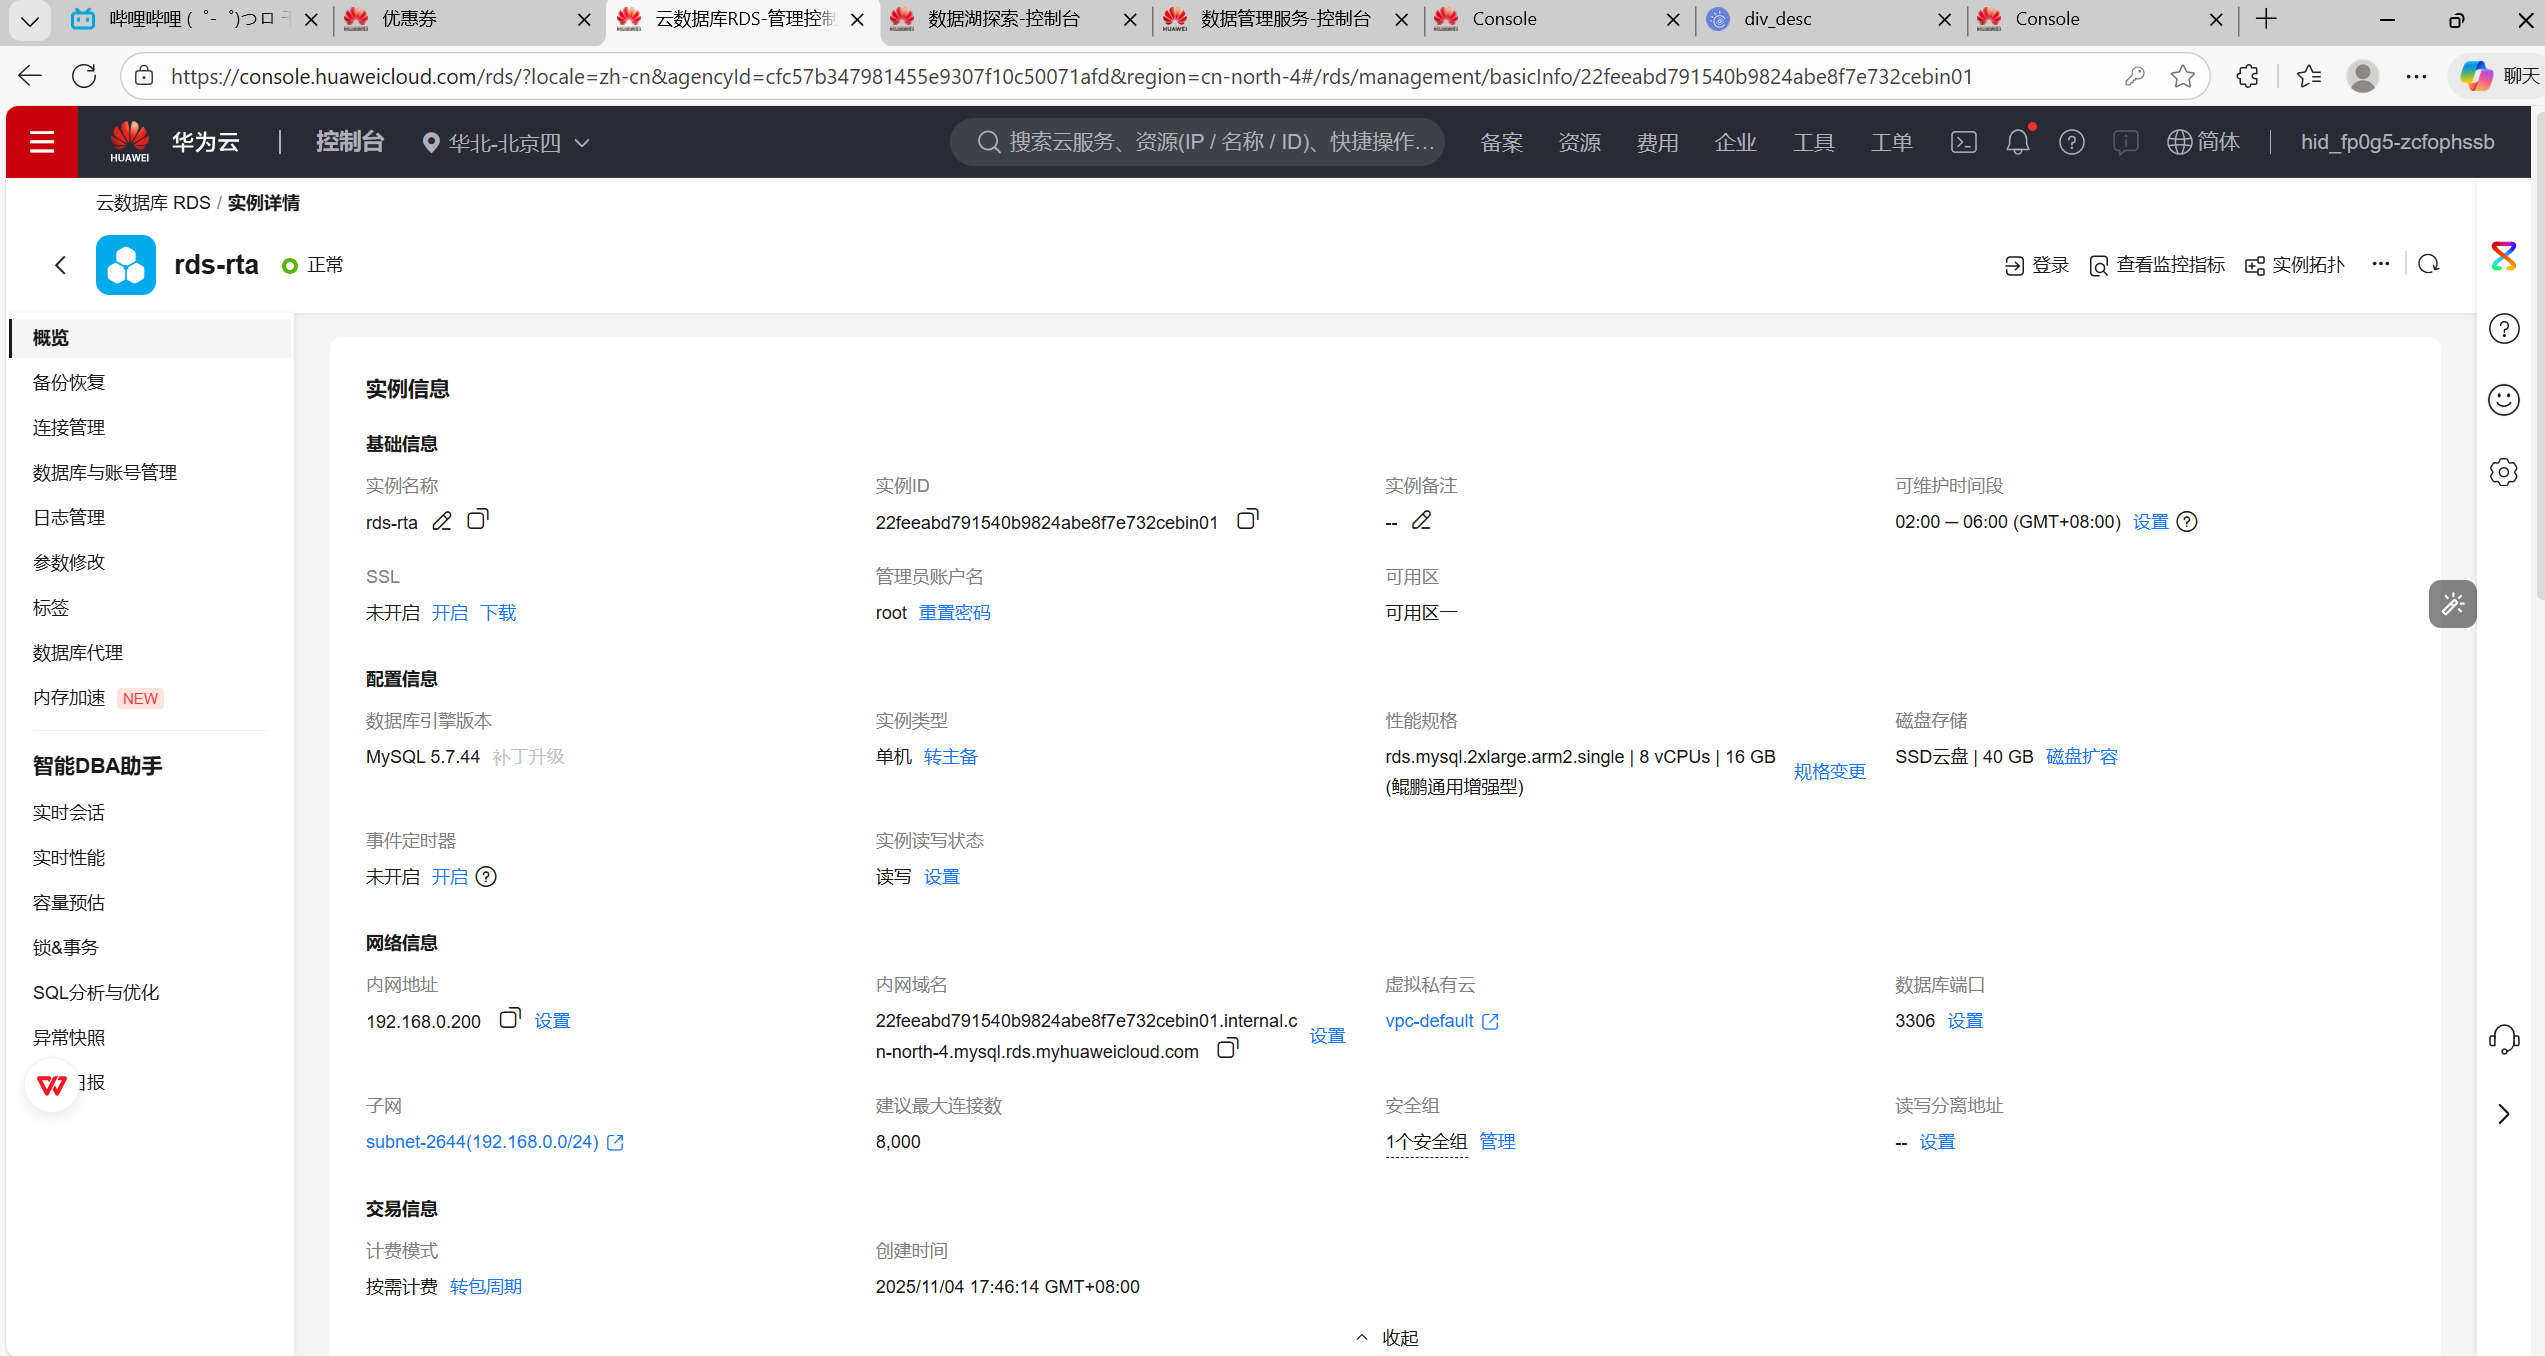This screenshot has height=1356, width=2545.
Task: Expand the 华北-北京四 region dropdown
Action: point(507,143)
